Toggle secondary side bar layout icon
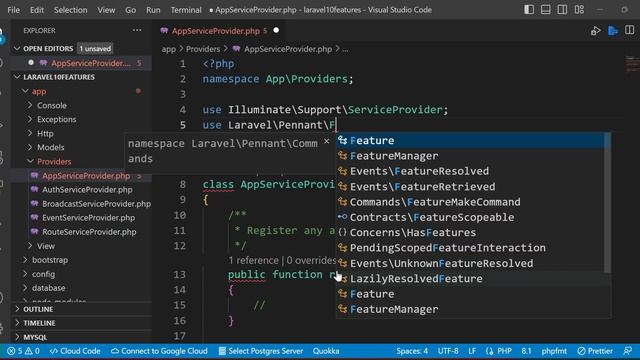The image size is (640, 360). 562,9
